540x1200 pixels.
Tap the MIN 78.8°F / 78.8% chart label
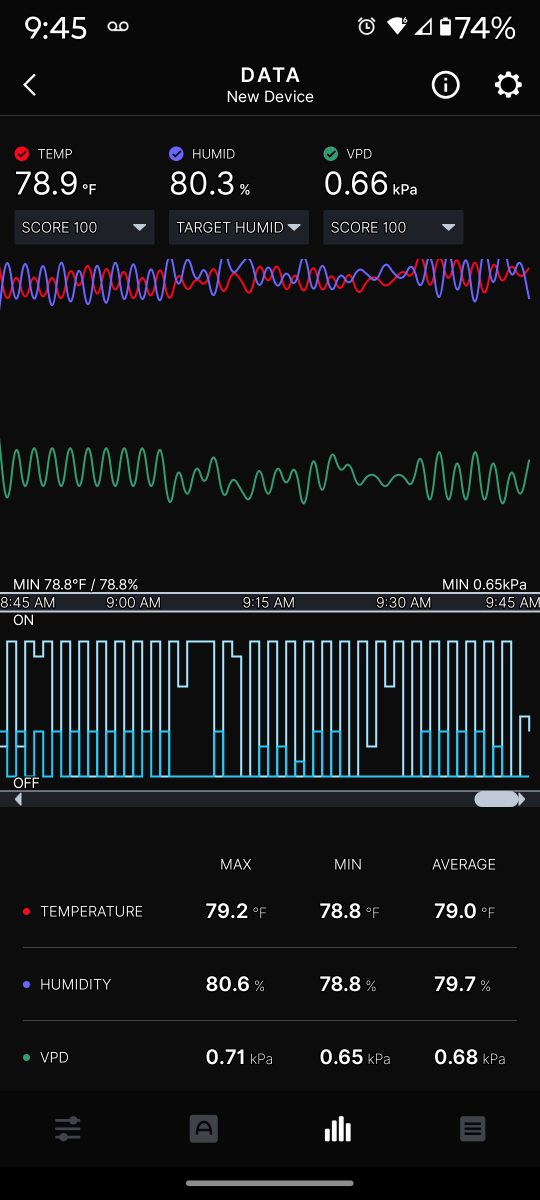click(x=76, y=584)
